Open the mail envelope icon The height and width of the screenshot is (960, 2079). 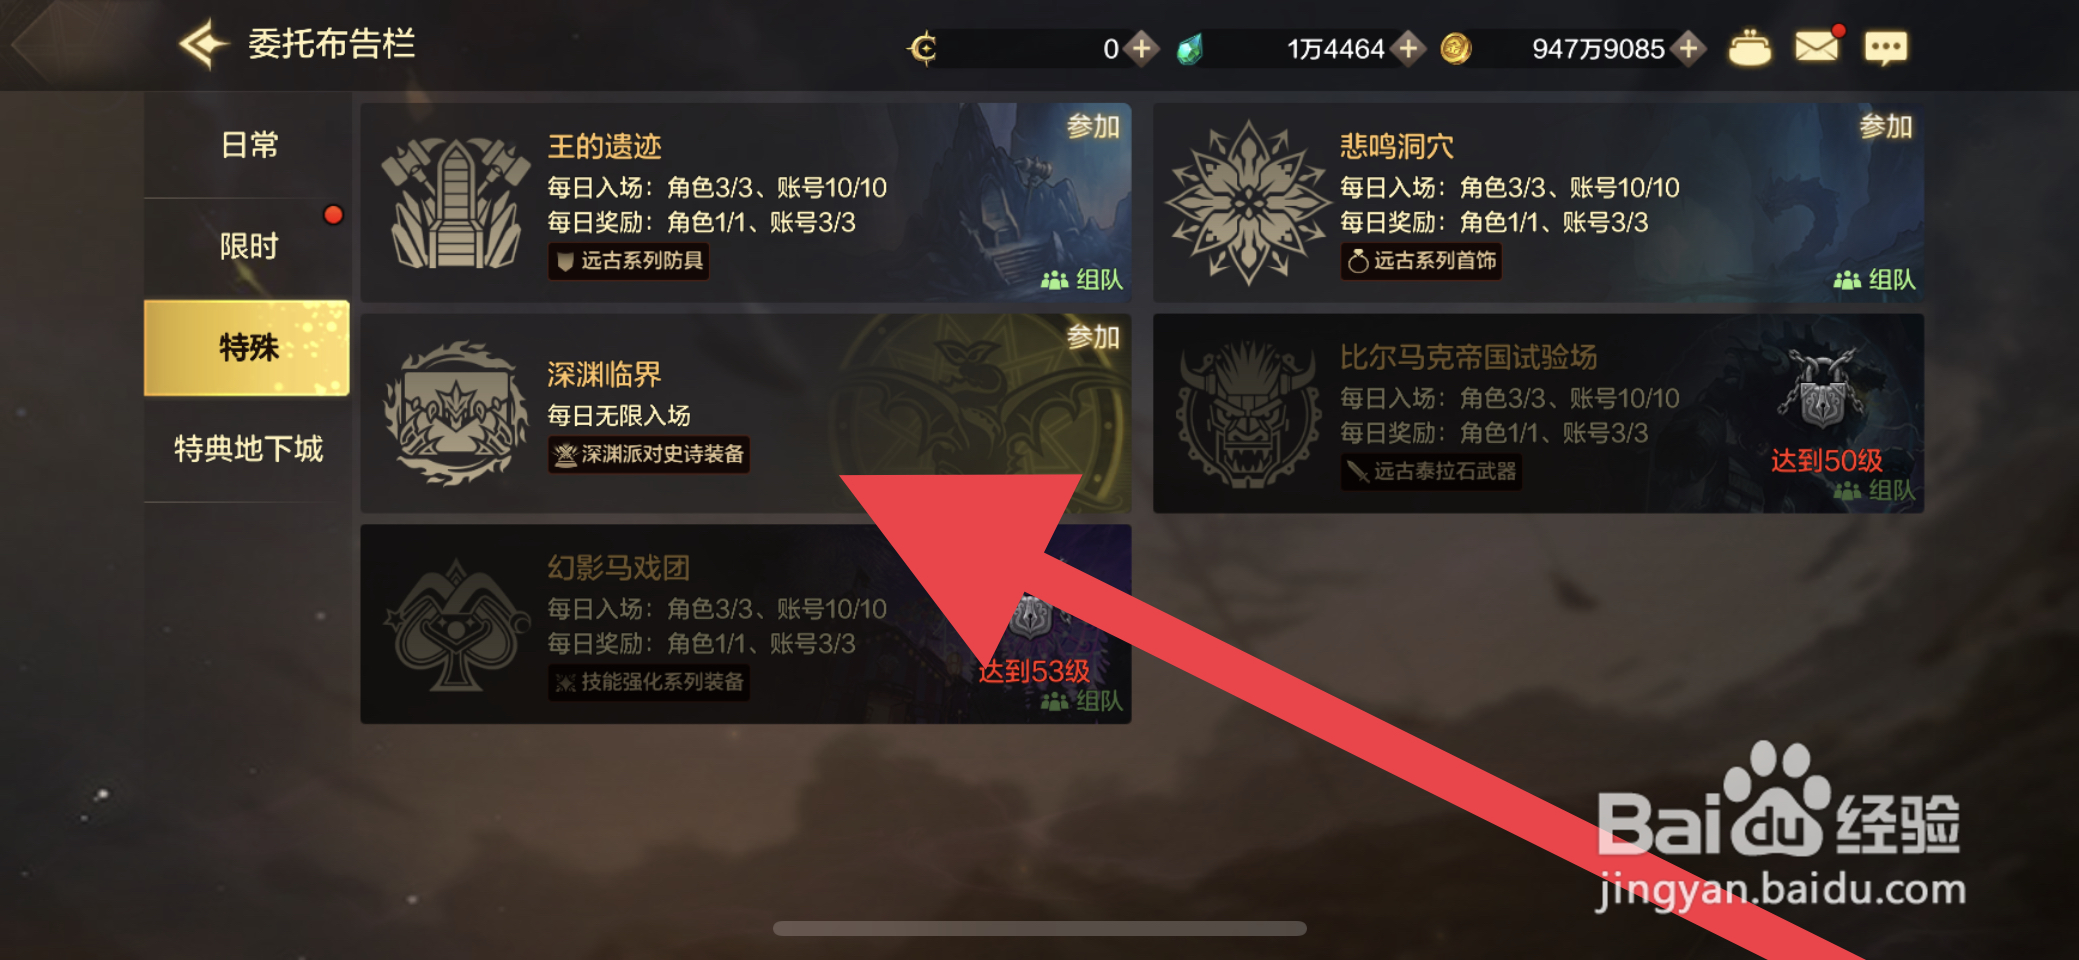click(x=1817, y=46)
